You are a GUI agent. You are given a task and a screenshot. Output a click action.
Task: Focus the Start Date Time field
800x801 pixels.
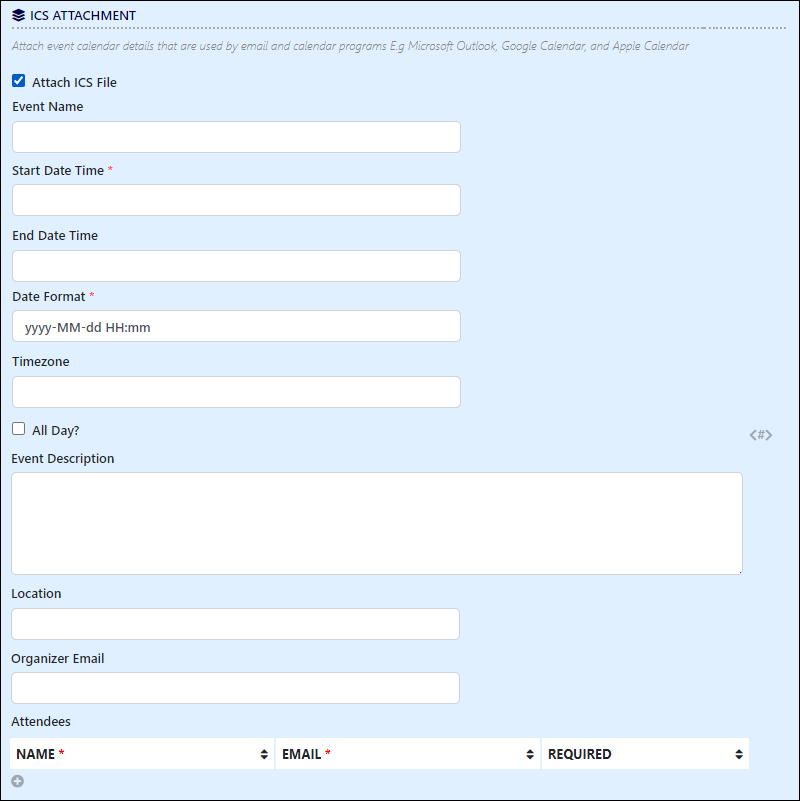click(x=237, y=200)
